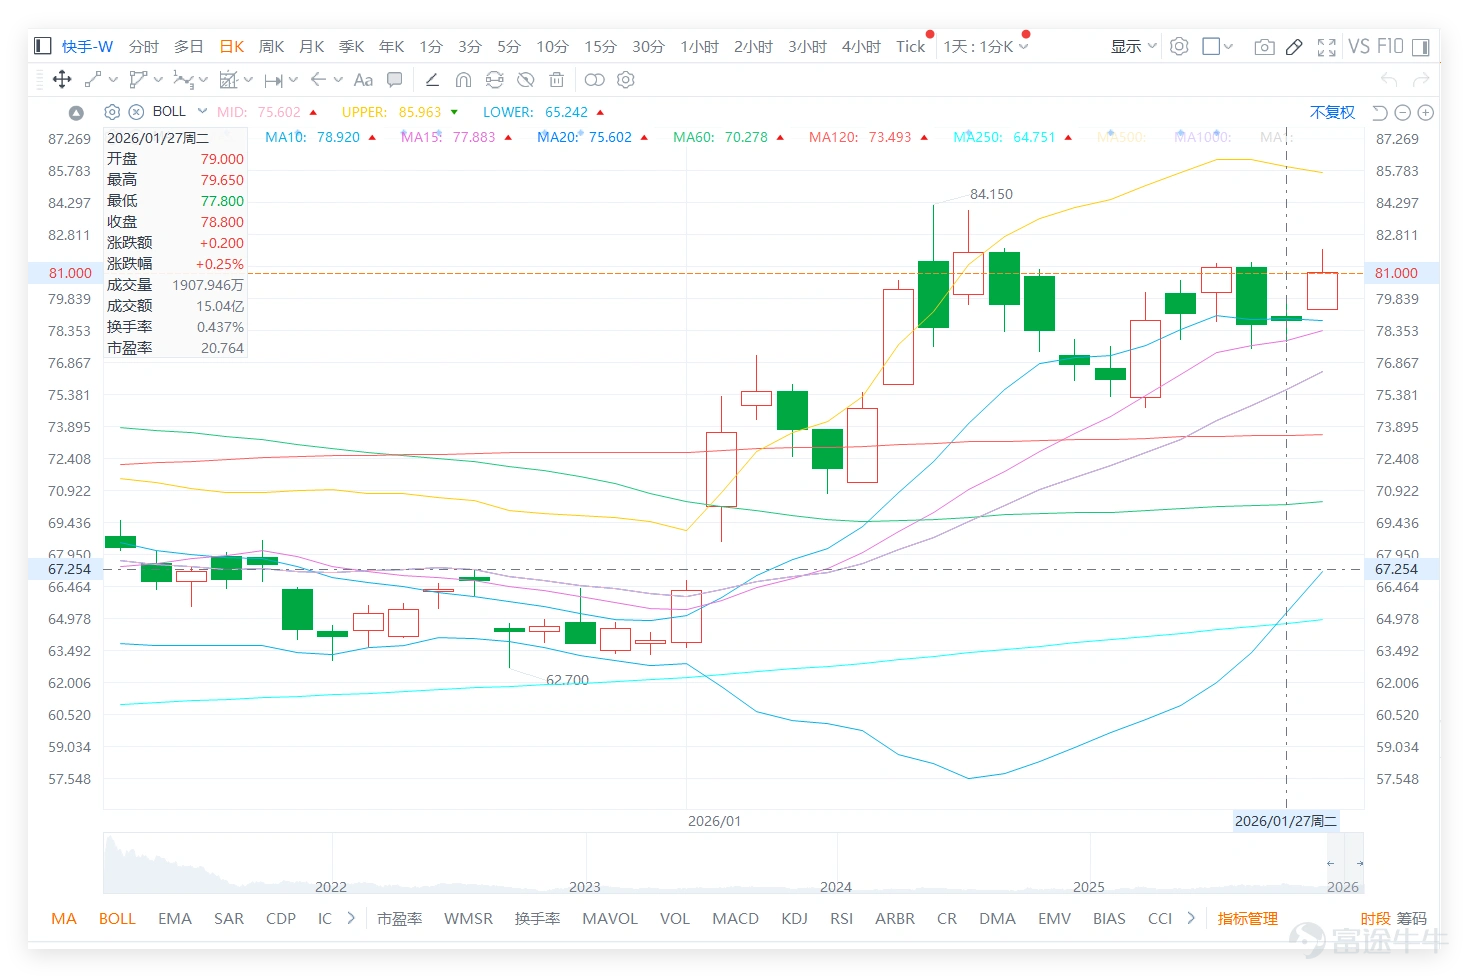The width and height of the screenshot is (1469, 977).
Task: Click the 不复权 adjustment setting link
Action: tap(1332, 112)
